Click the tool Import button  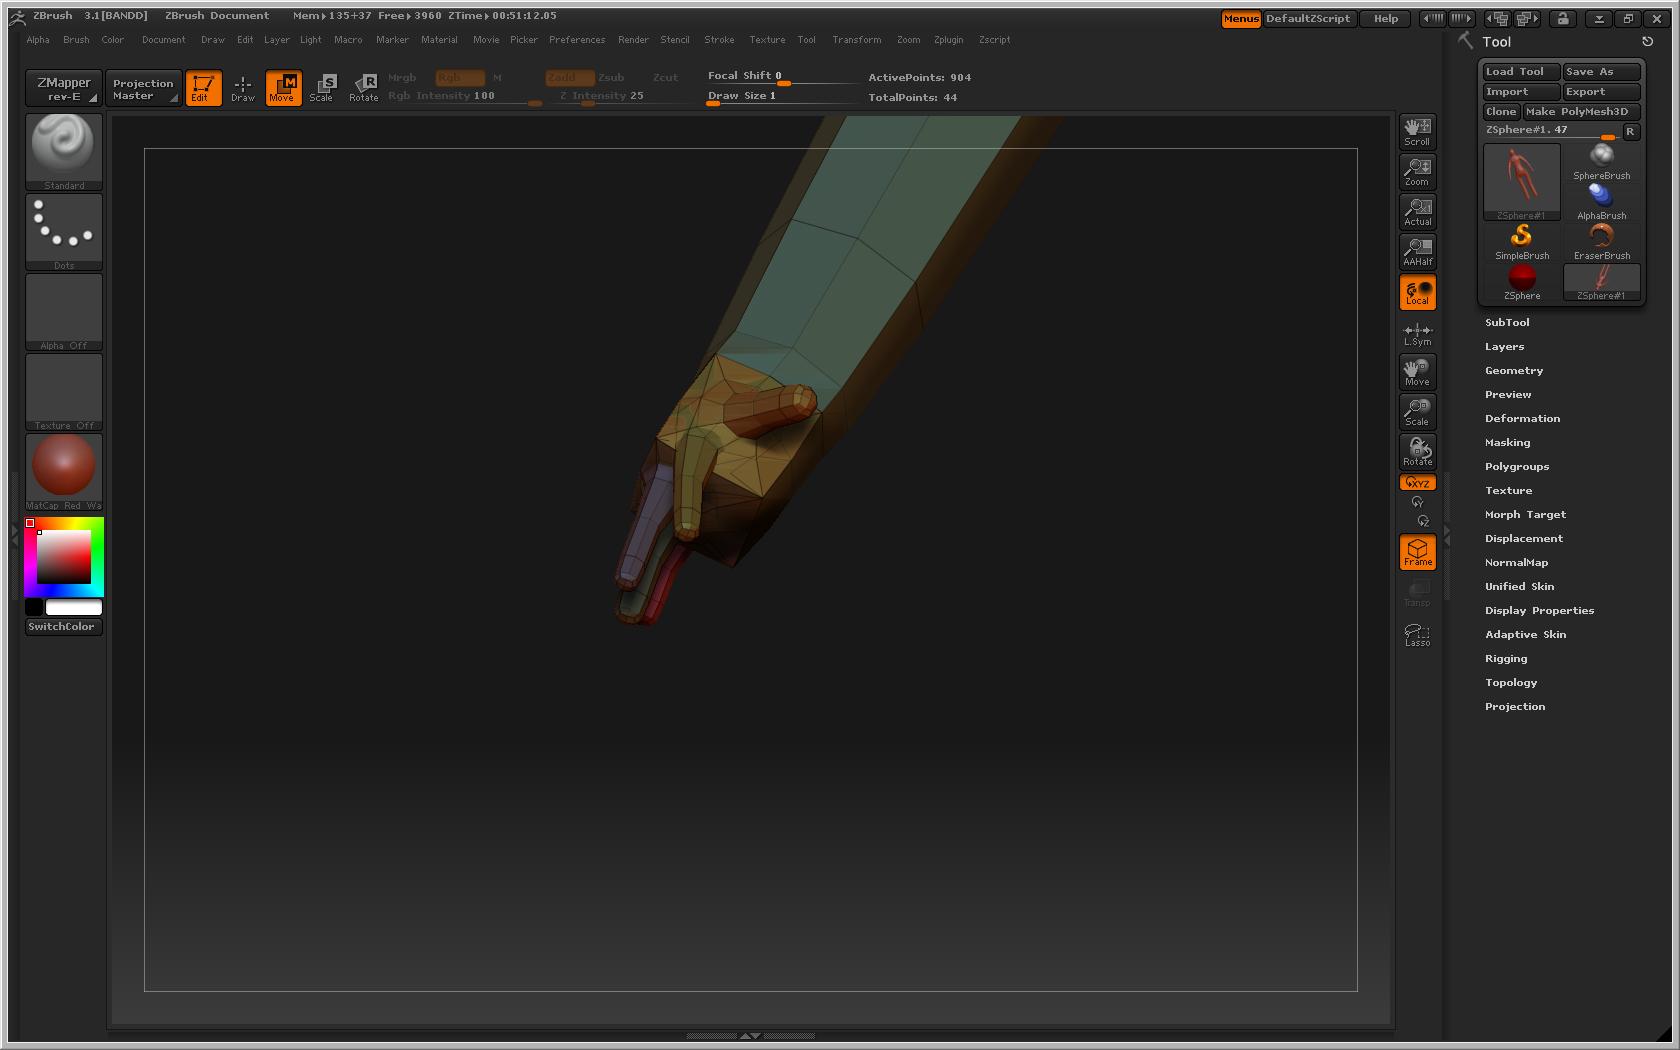click(x=1521, y=92)
